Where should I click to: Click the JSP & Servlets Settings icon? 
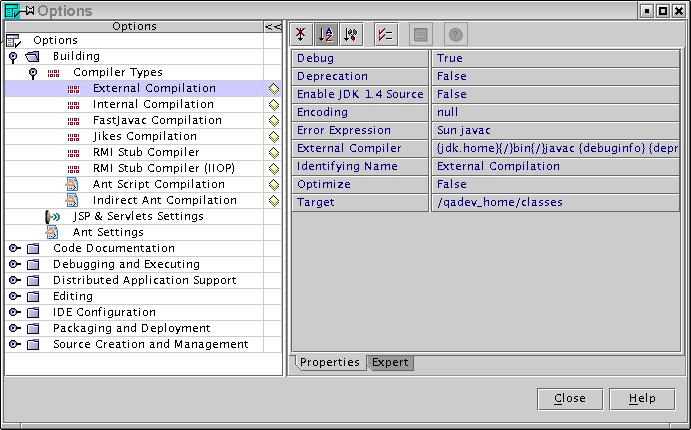(54, 216)
